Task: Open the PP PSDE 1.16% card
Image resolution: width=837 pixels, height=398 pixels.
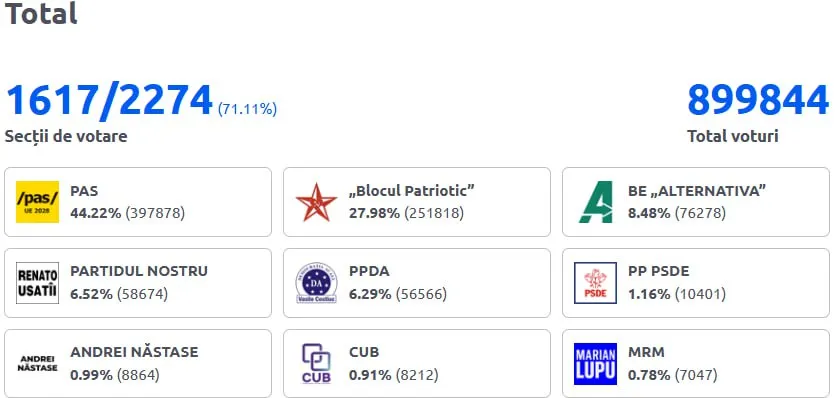Action: click(x=696, y=283)
